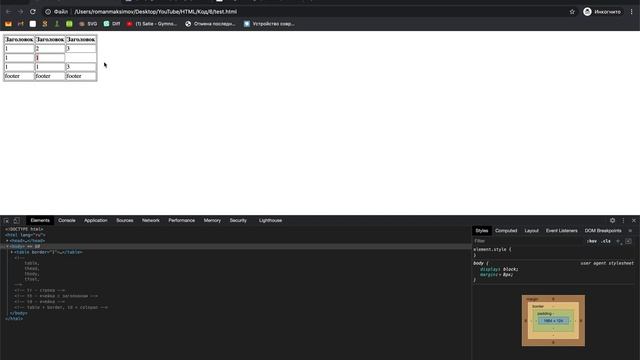Open the 'Устройство совр...' bookmark
This screenshot has width=640, height=360.
(269, 24)
